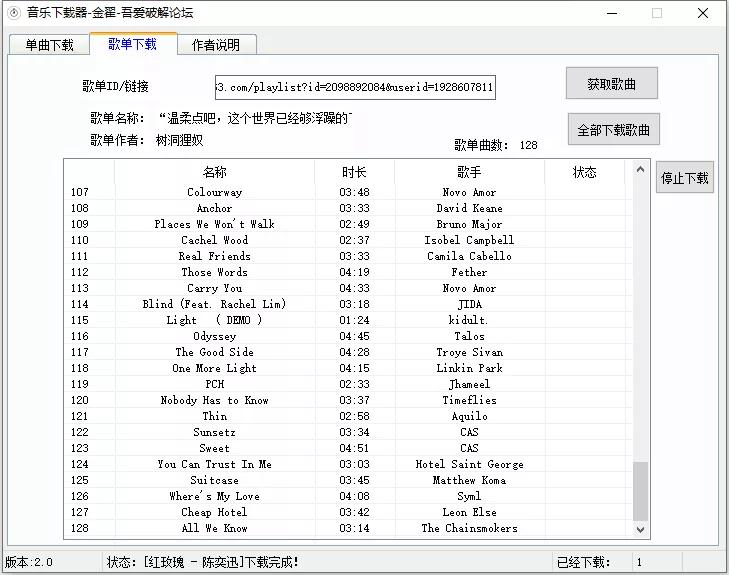Click the artist Isobel Campbell
The height and width of the screenshot is (575, 729).
469,240
